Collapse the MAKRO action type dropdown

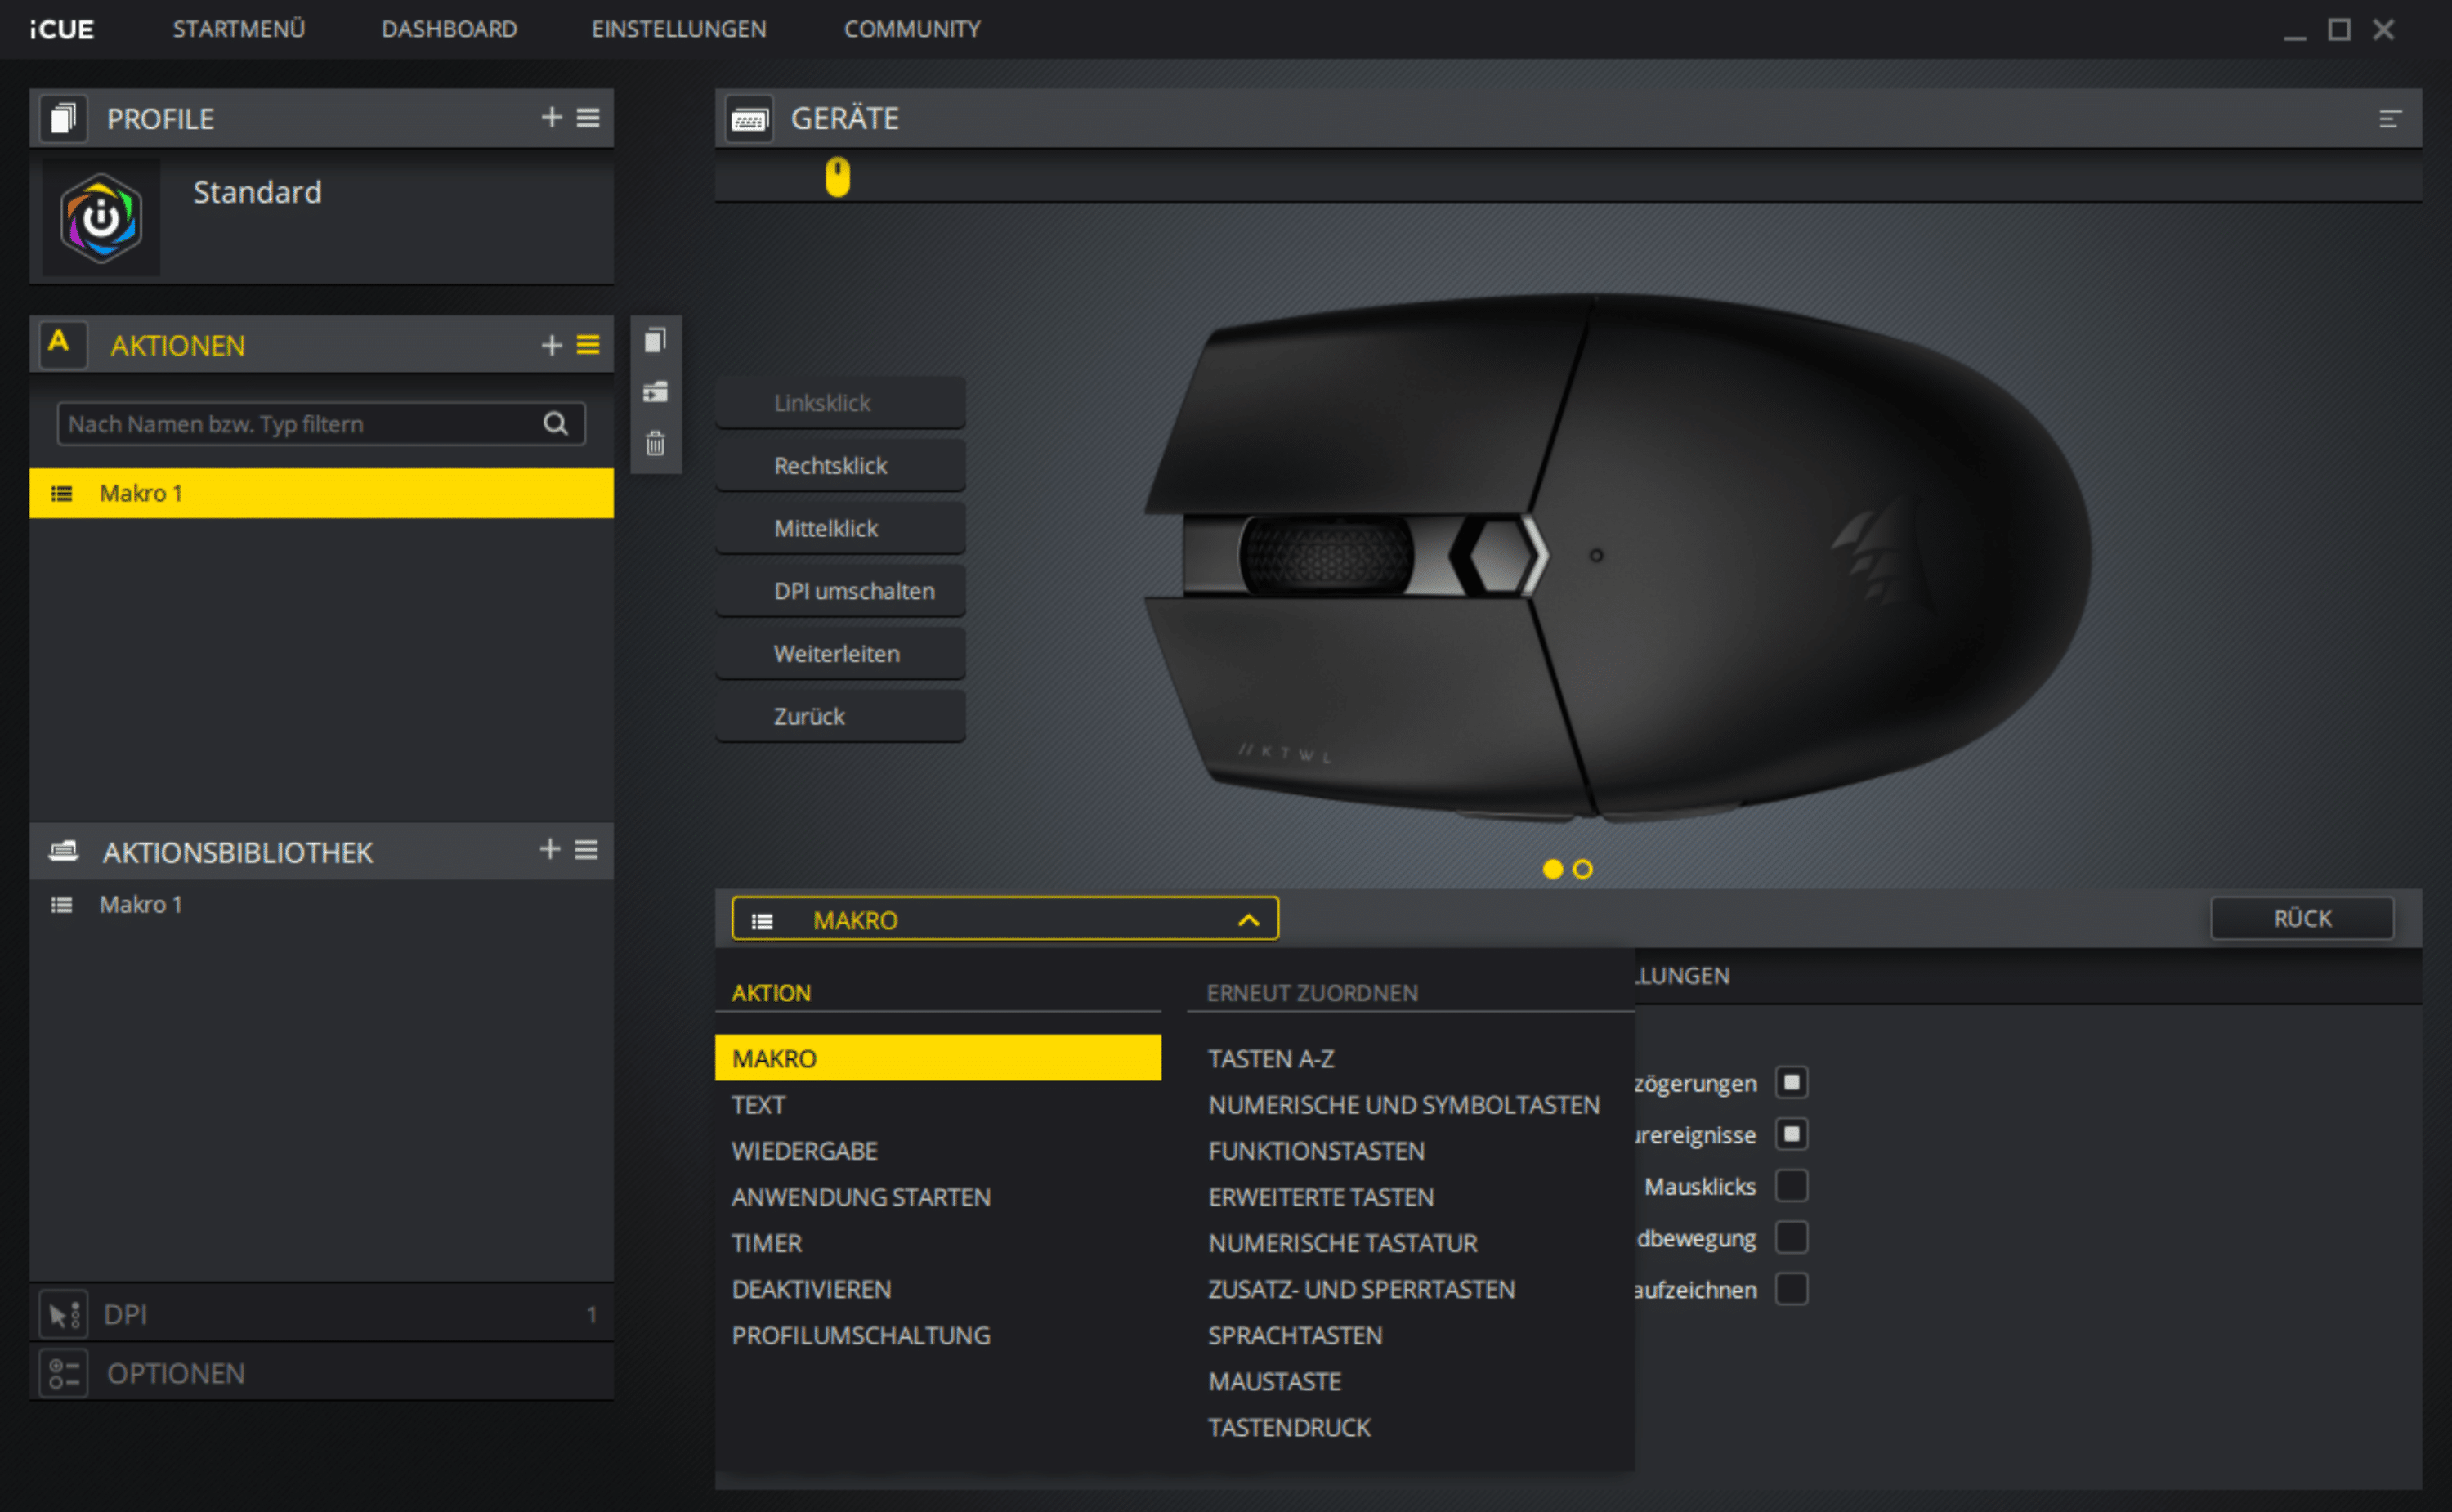[1248, 920]
